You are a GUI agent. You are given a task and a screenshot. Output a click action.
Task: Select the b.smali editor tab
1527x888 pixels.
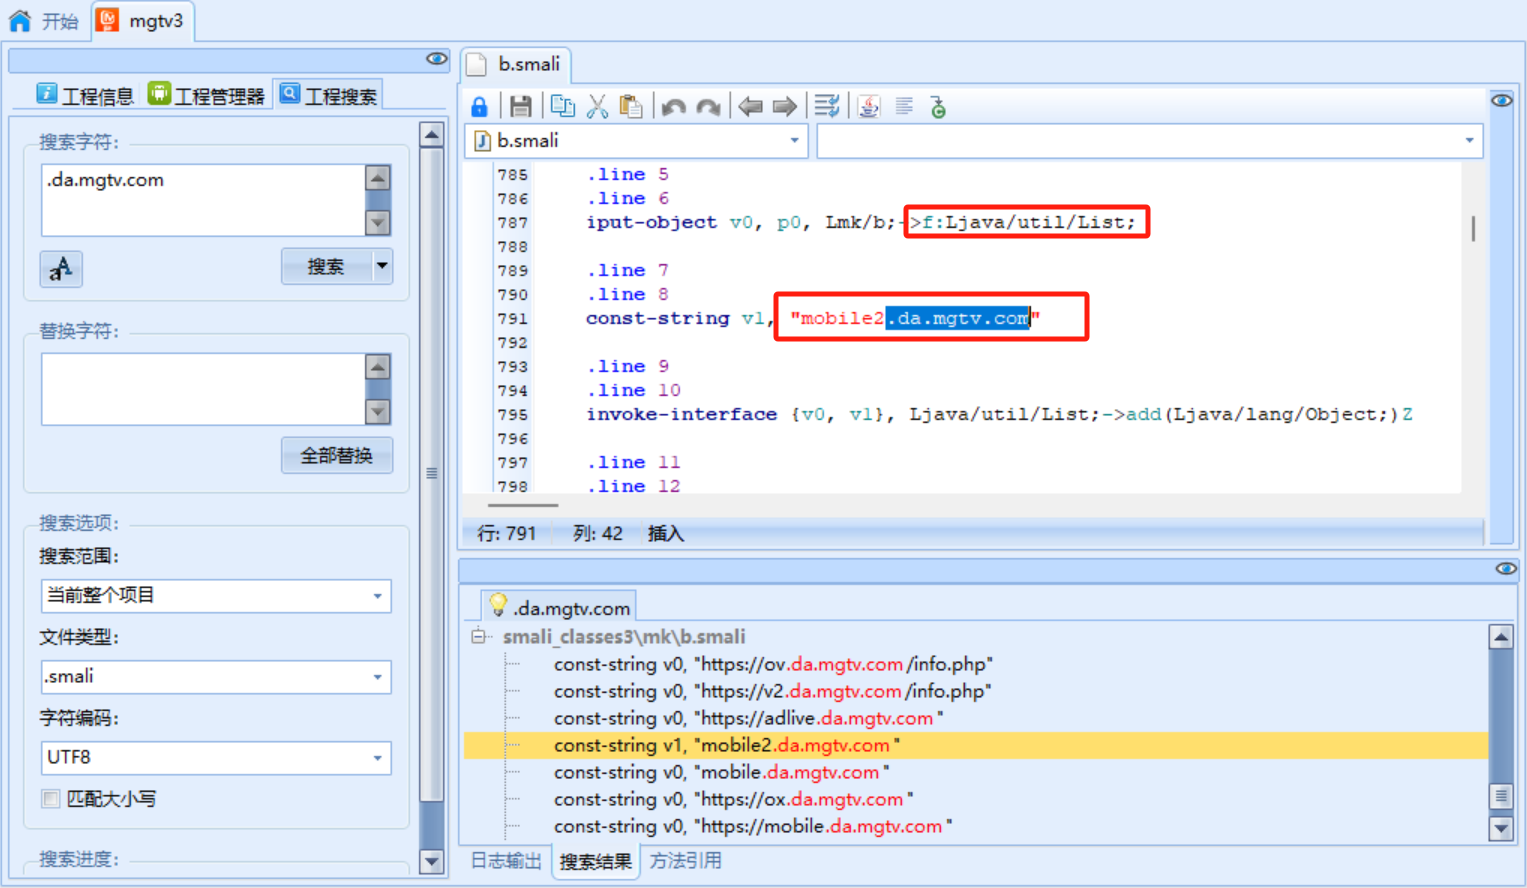516,64
